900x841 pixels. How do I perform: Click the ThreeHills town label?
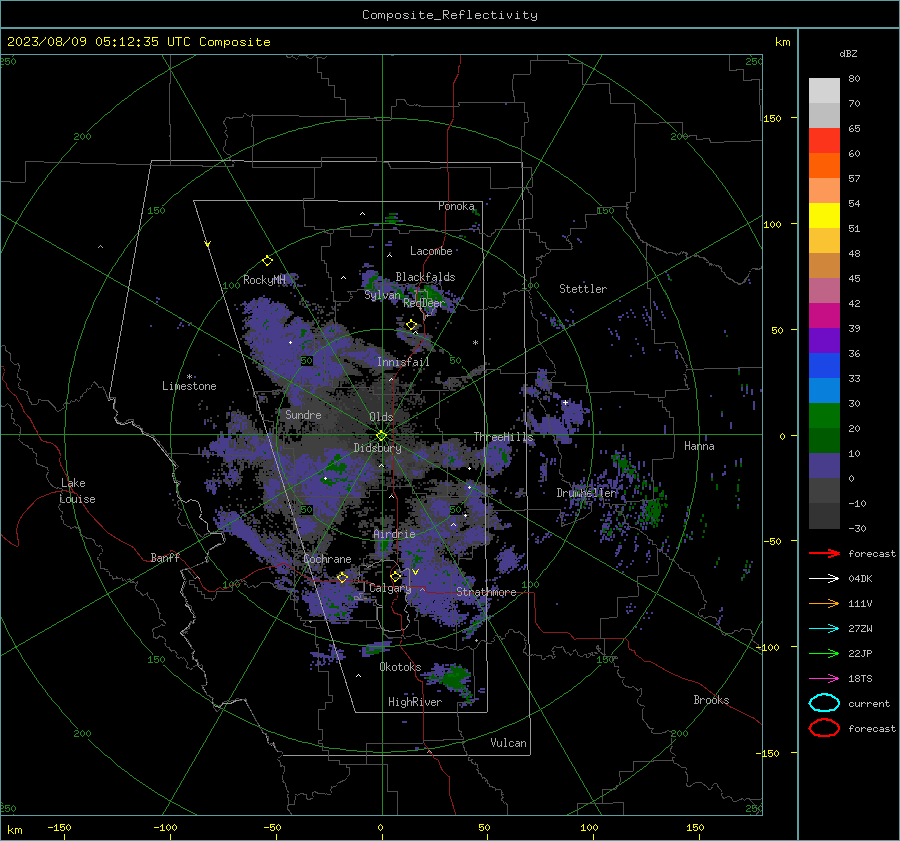[503, 437]
